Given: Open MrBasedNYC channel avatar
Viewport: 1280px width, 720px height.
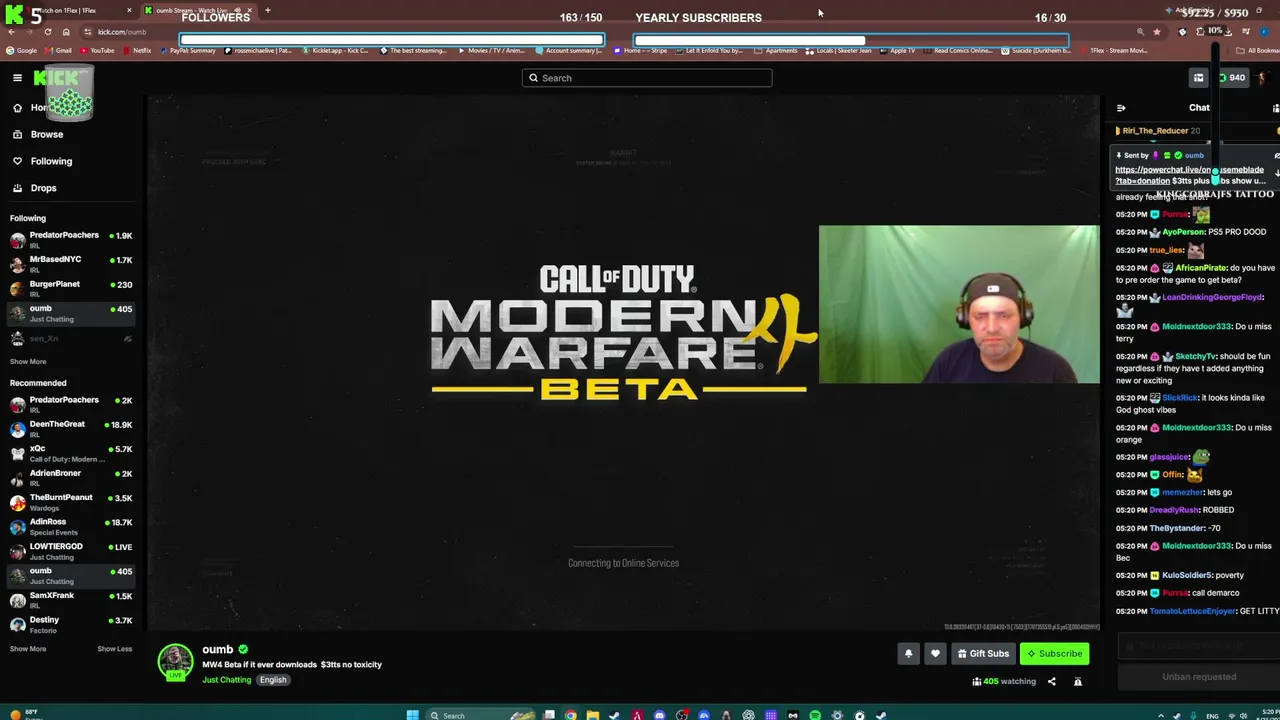Looking at the screenshot, I should pyautogui.click(x=17, y=264).
